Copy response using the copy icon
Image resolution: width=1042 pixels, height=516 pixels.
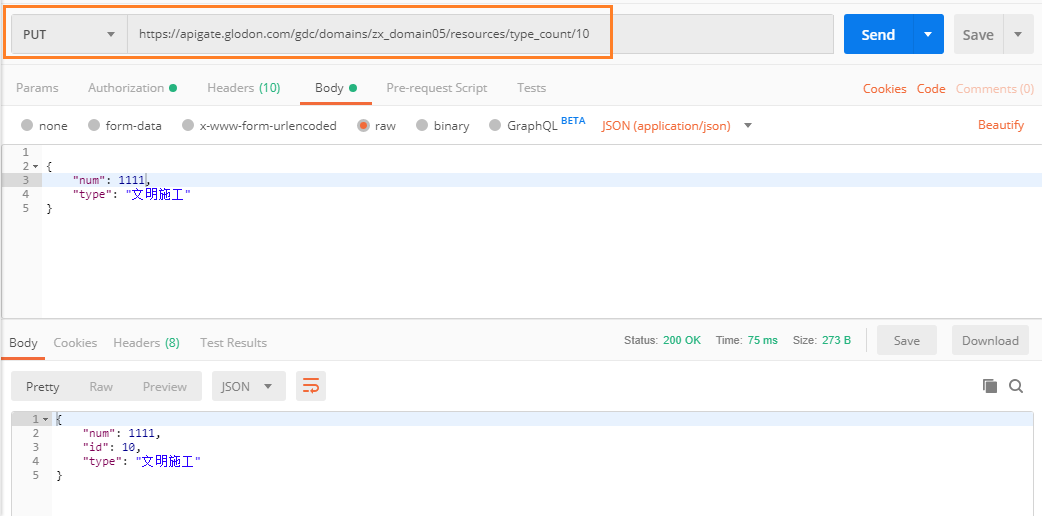(x=990, y=386)
